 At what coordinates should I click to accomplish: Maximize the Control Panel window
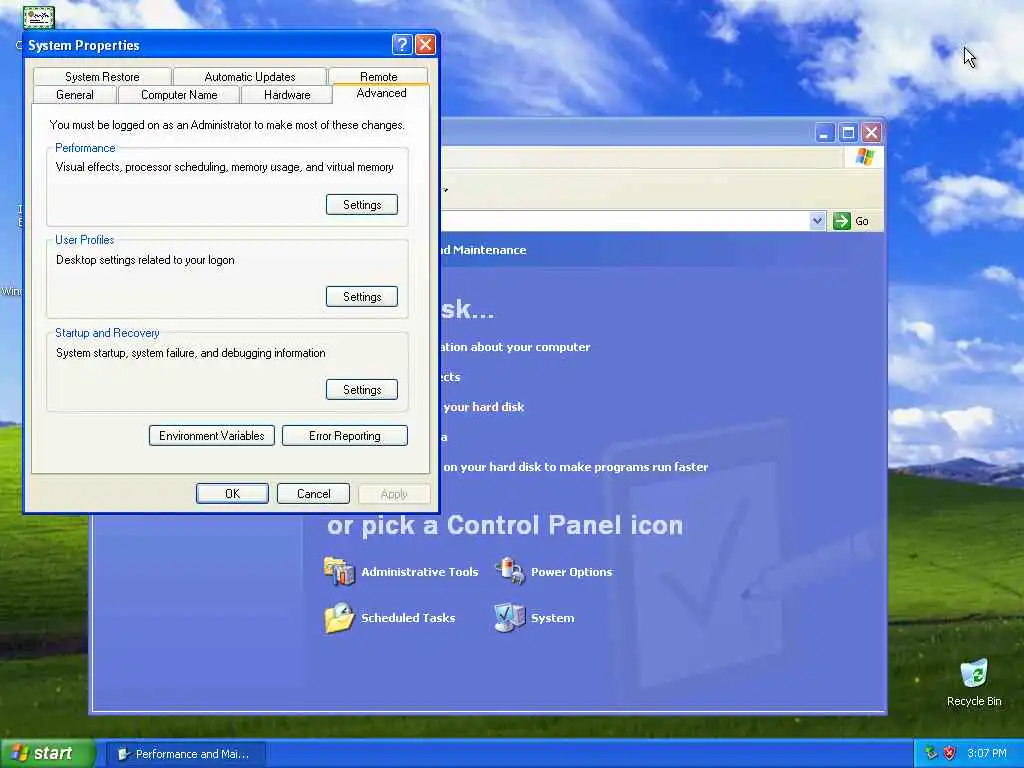848,133
